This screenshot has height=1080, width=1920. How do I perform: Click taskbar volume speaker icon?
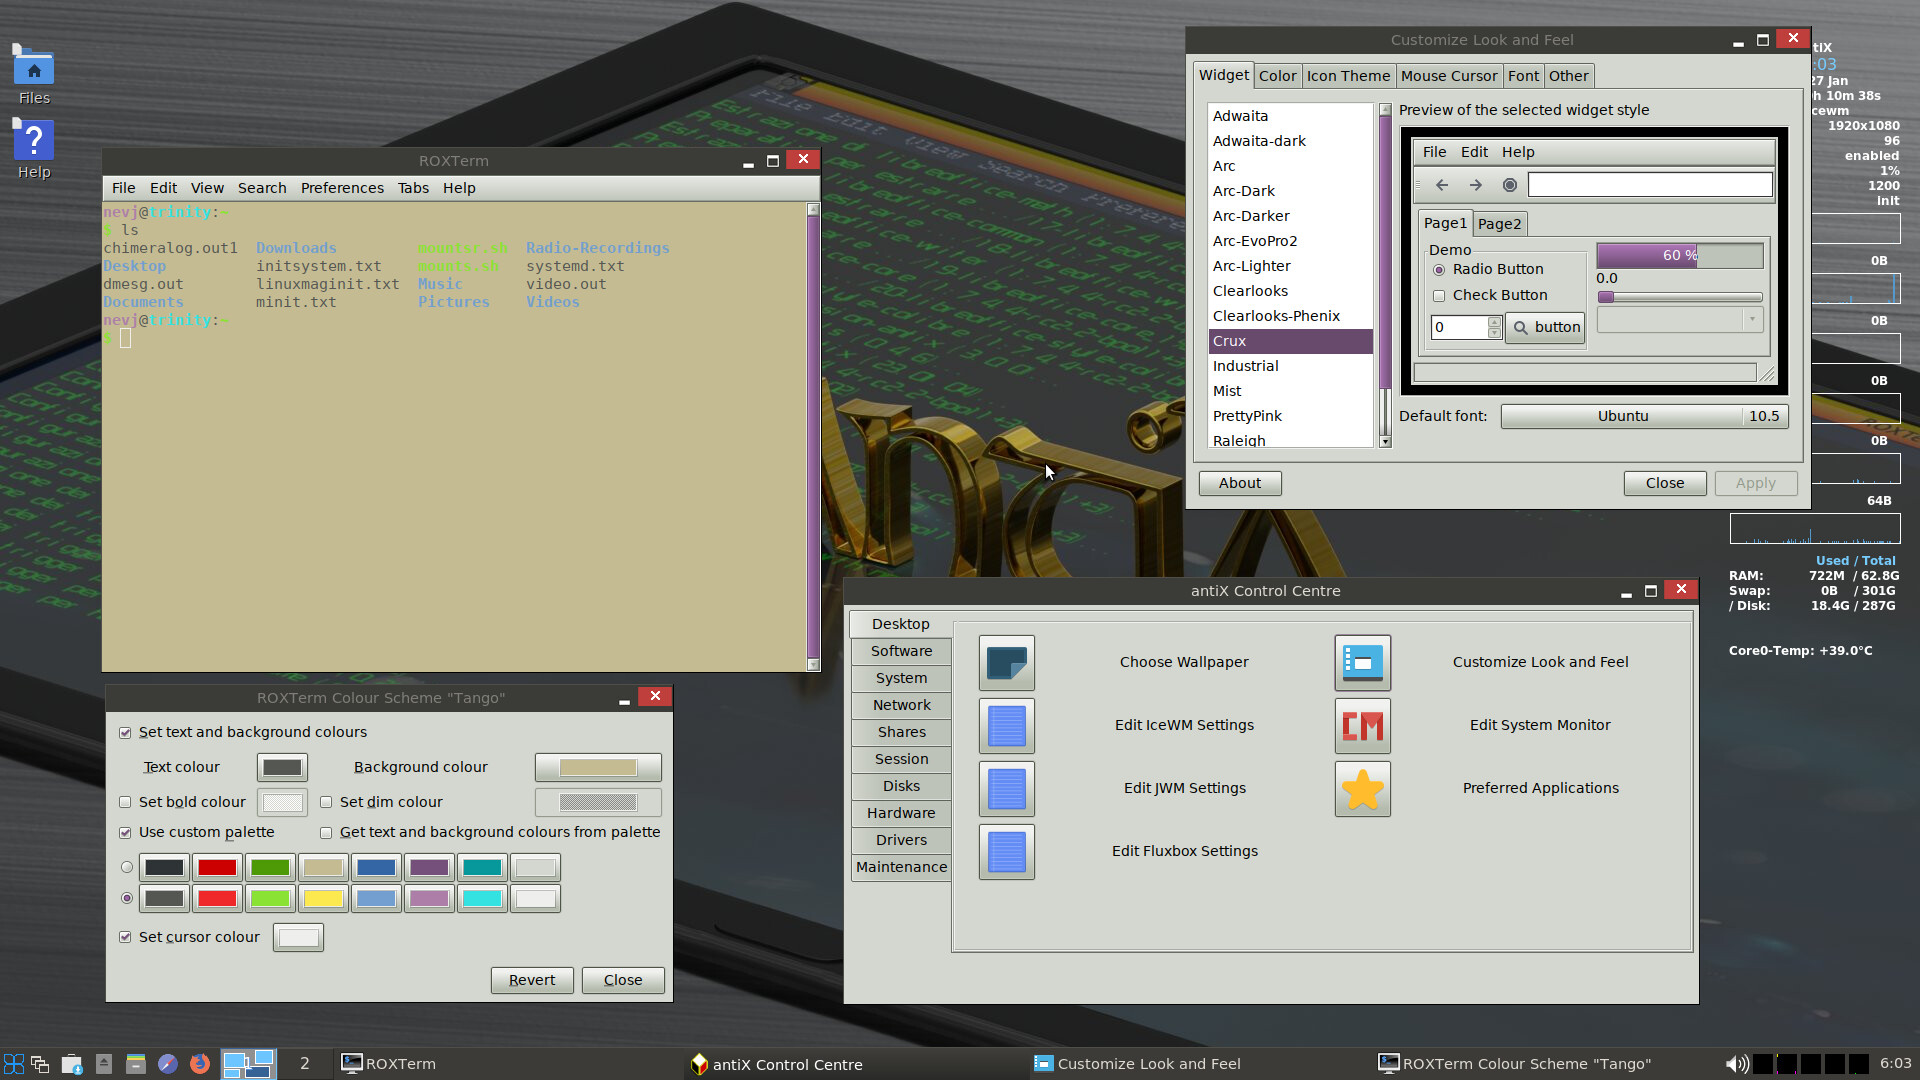click(x=1736, y=1063)
